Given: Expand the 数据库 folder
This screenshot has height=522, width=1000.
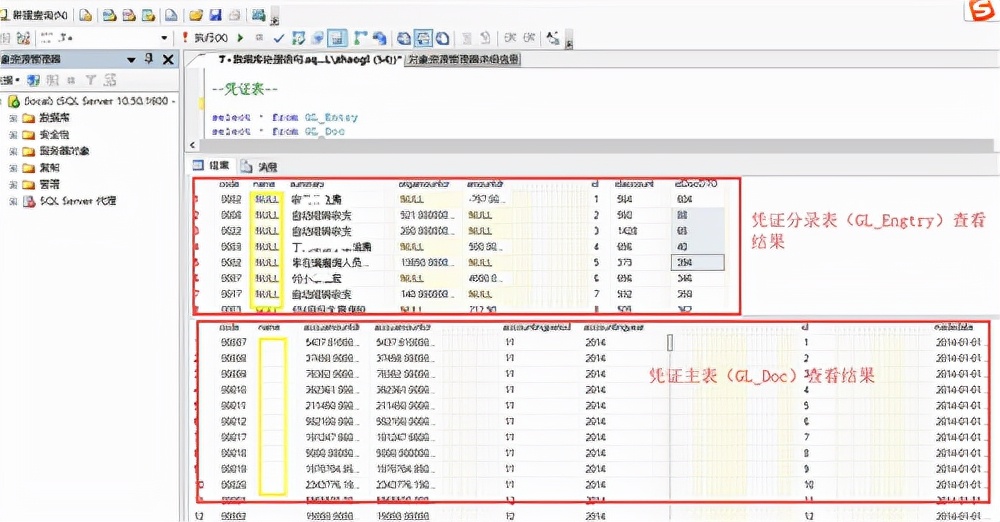Looking at the screenshot, I should (13, 118).
